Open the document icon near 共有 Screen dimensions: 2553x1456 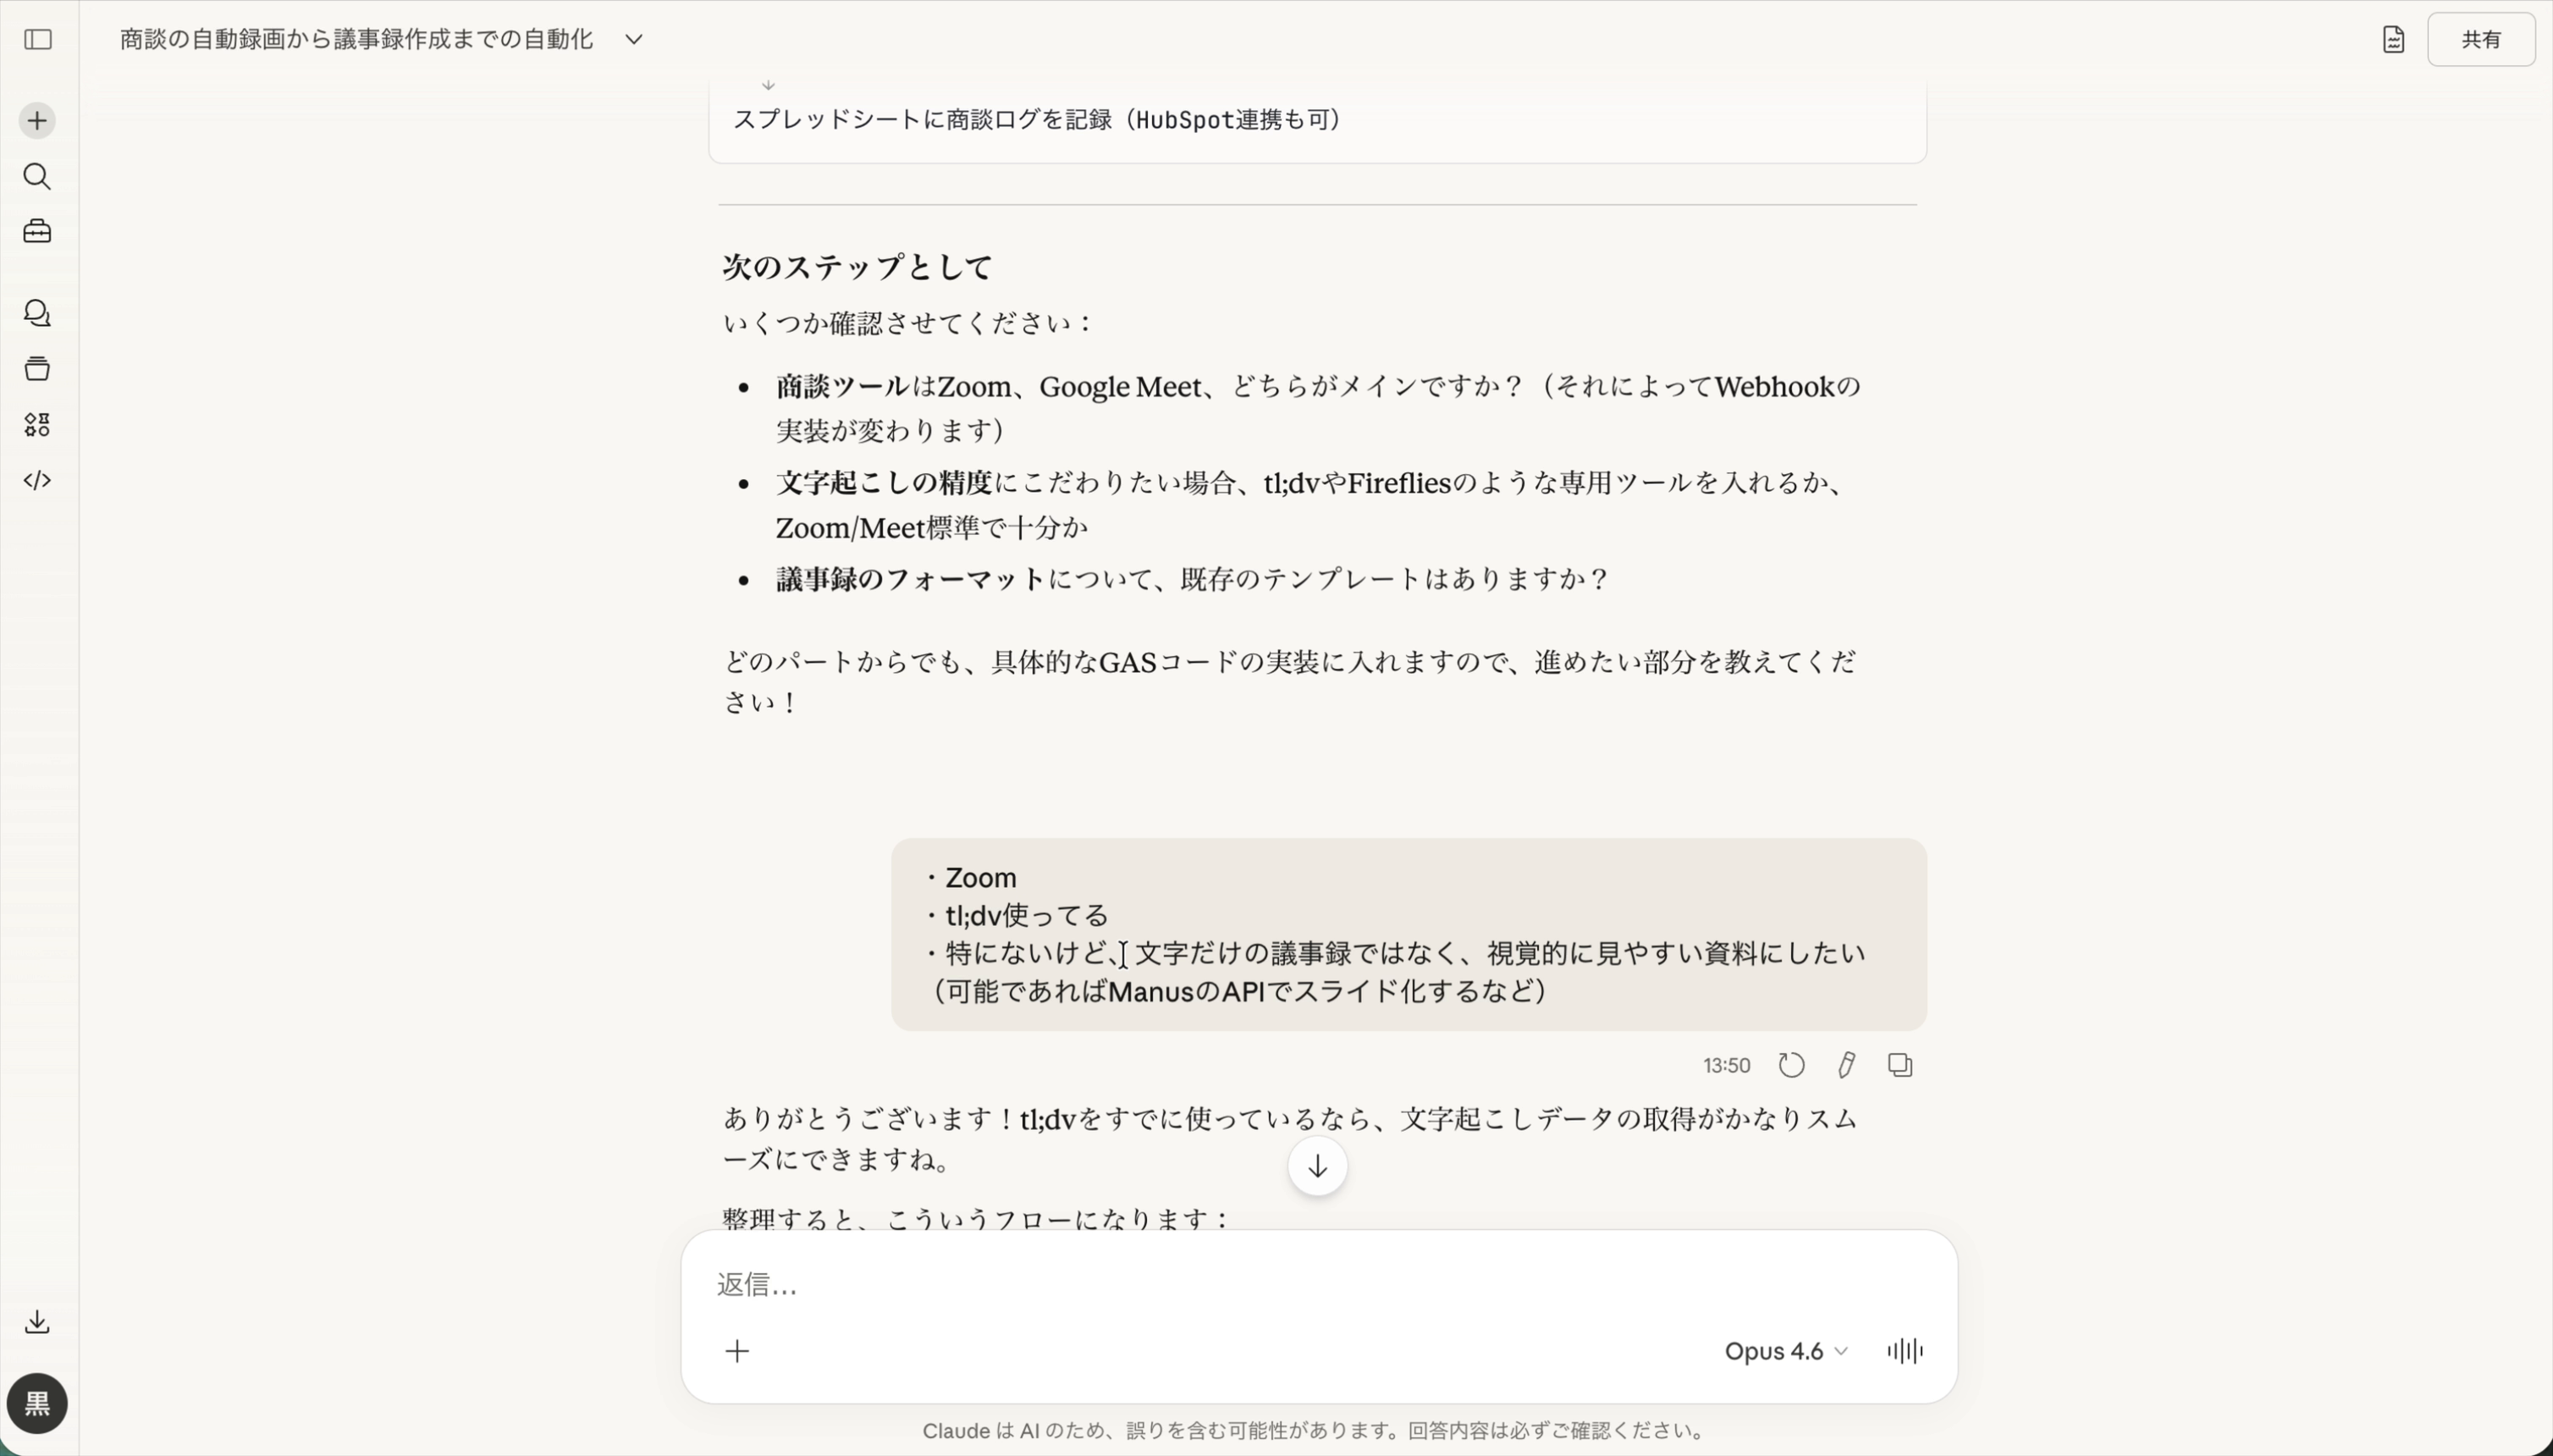coord(2392,39)
